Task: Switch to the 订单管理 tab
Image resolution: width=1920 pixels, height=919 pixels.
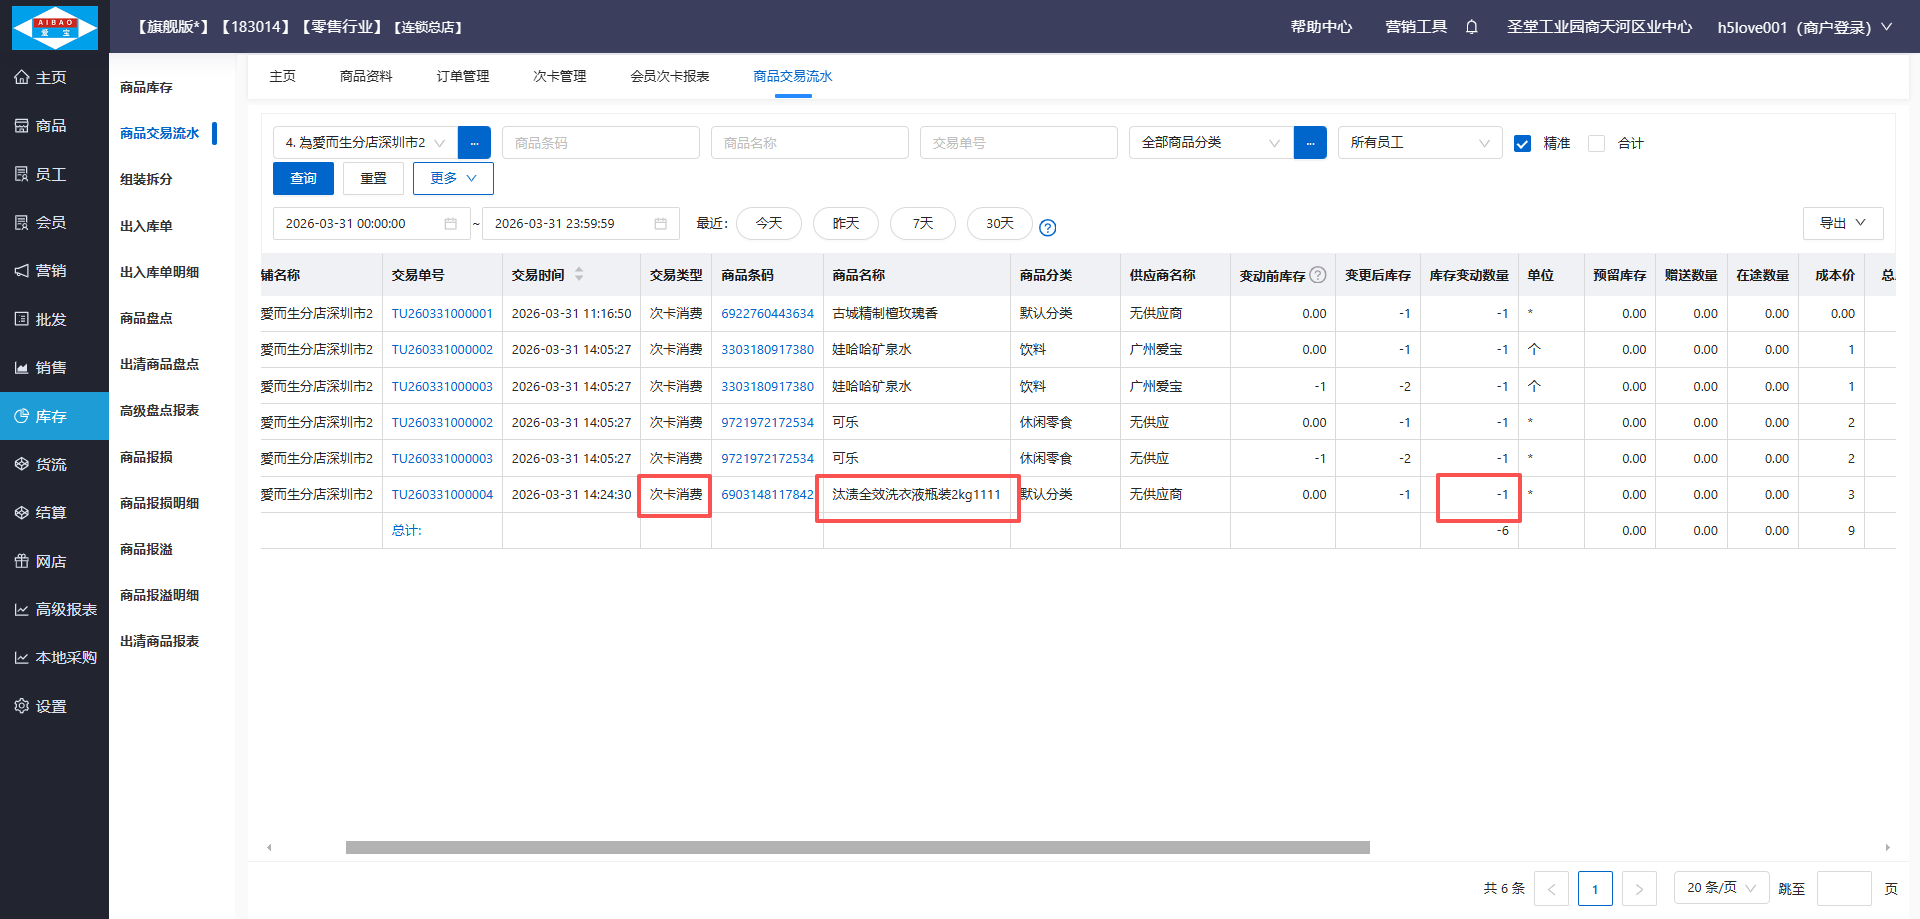Action: [x=462, y=76]
